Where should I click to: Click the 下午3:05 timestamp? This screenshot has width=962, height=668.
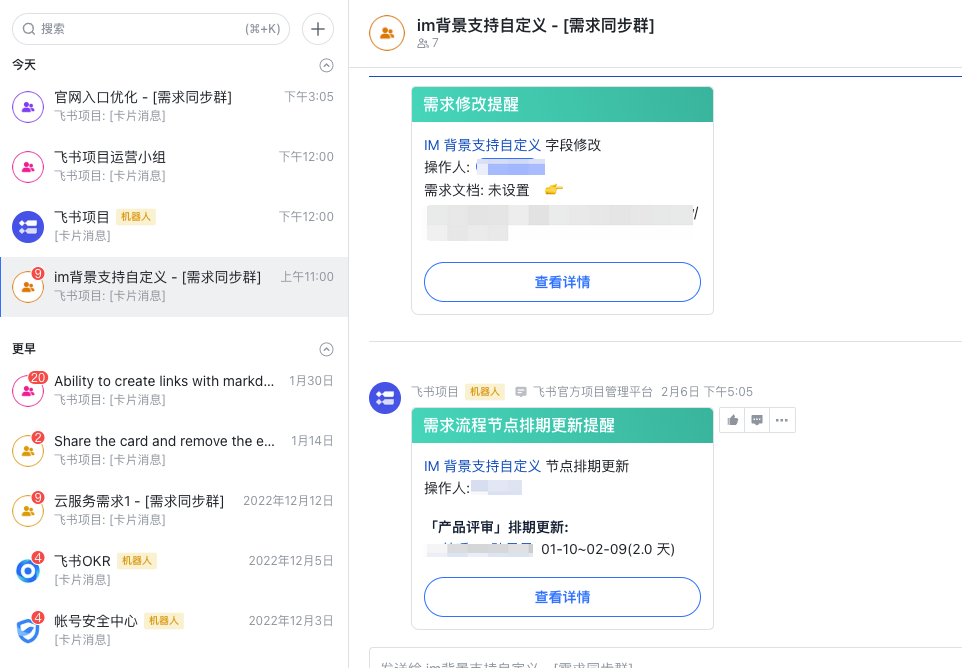pos(309,96)
